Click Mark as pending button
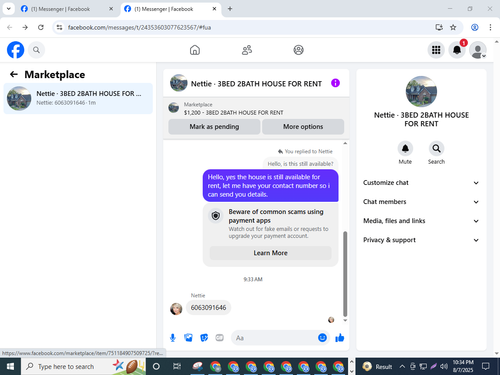Viewport: 500px width, 375px height. (x=214, y=127)
